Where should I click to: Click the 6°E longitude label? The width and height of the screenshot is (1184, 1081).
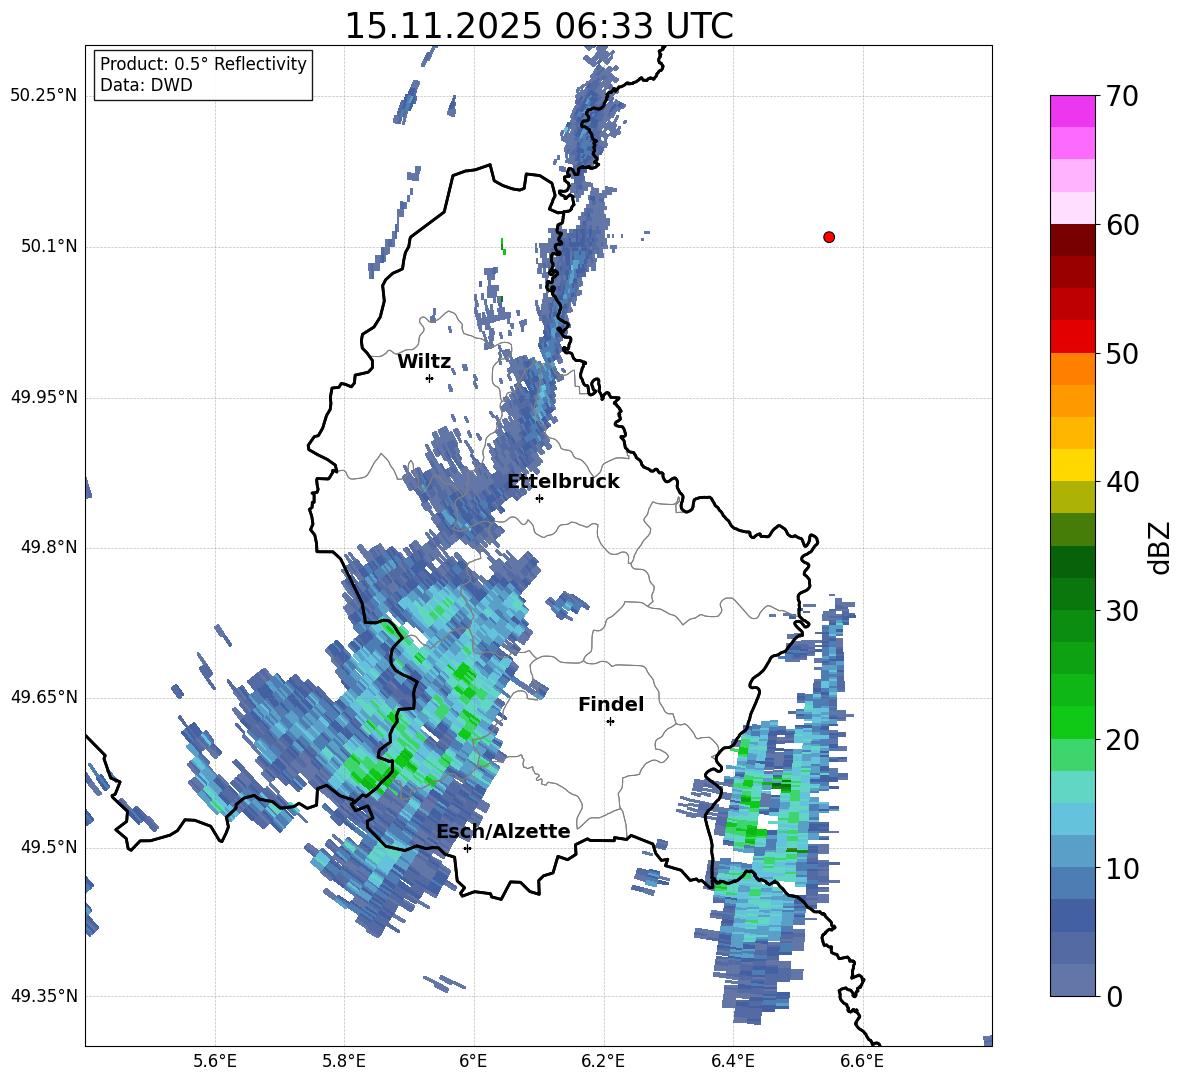click(x=473, y=1061)
